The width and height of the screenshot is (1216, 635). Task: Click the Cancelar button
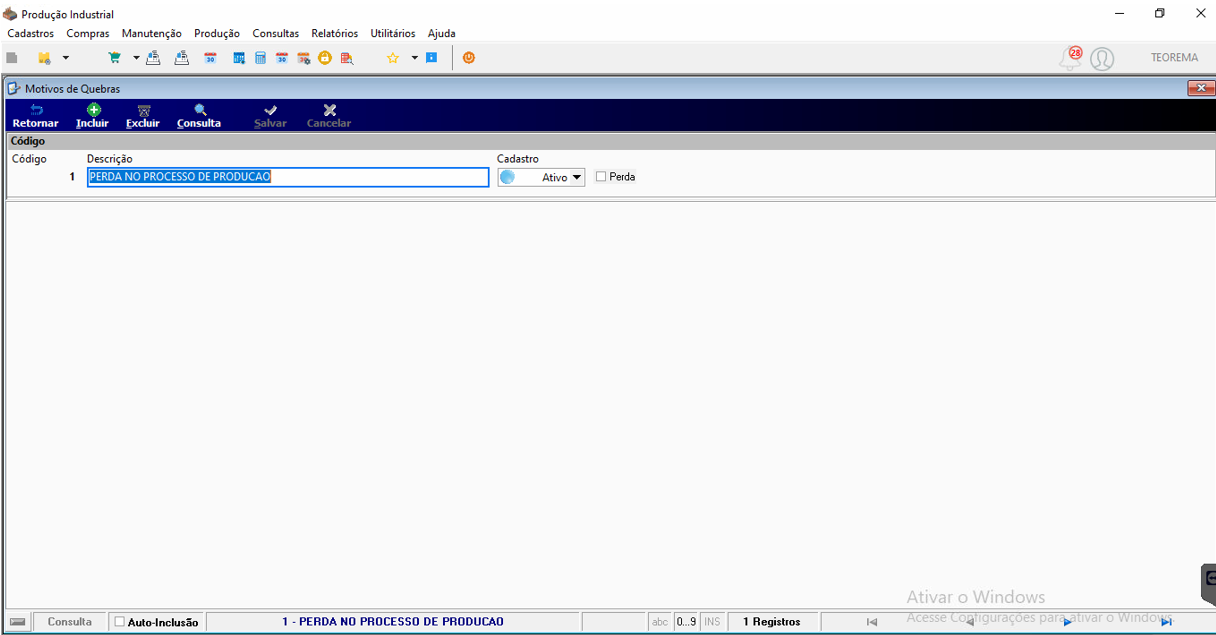click(x=329, y=116)
